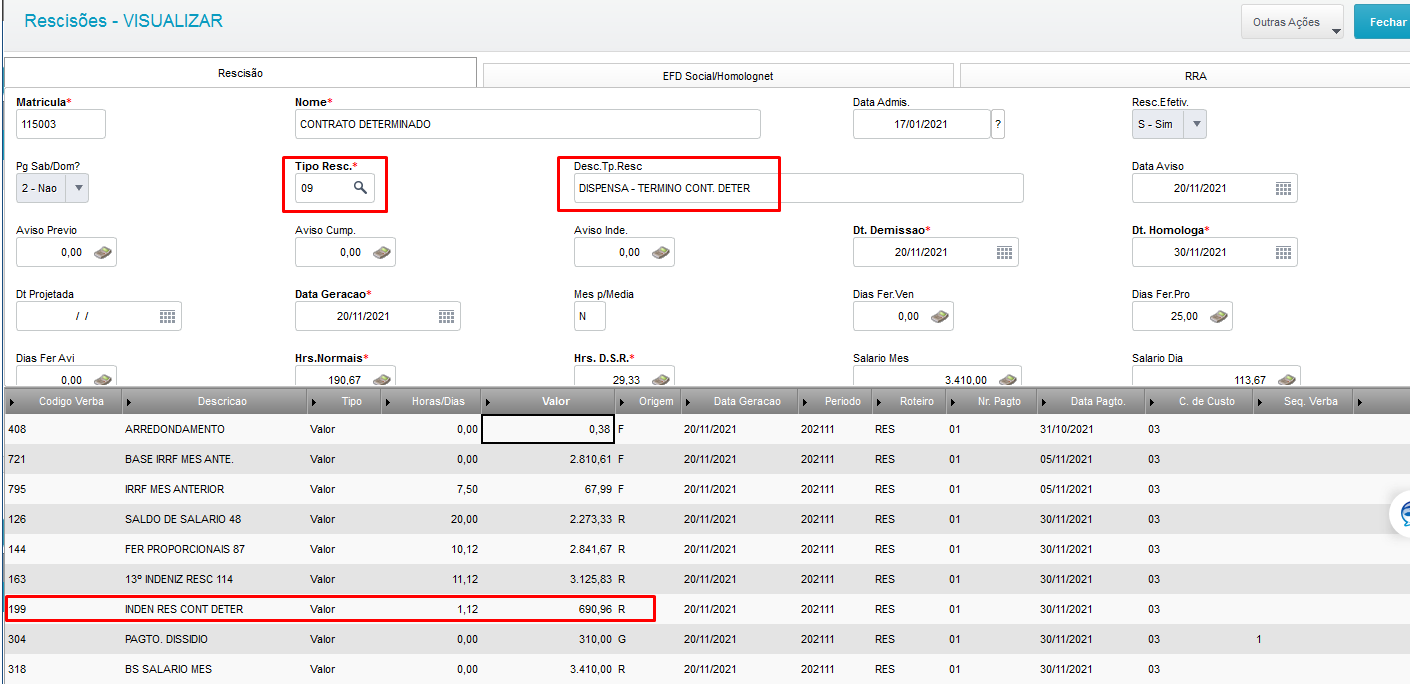
Task: Click the Valor cell 3.125,83
Action: pyautogui.click(x=548, y=579)
